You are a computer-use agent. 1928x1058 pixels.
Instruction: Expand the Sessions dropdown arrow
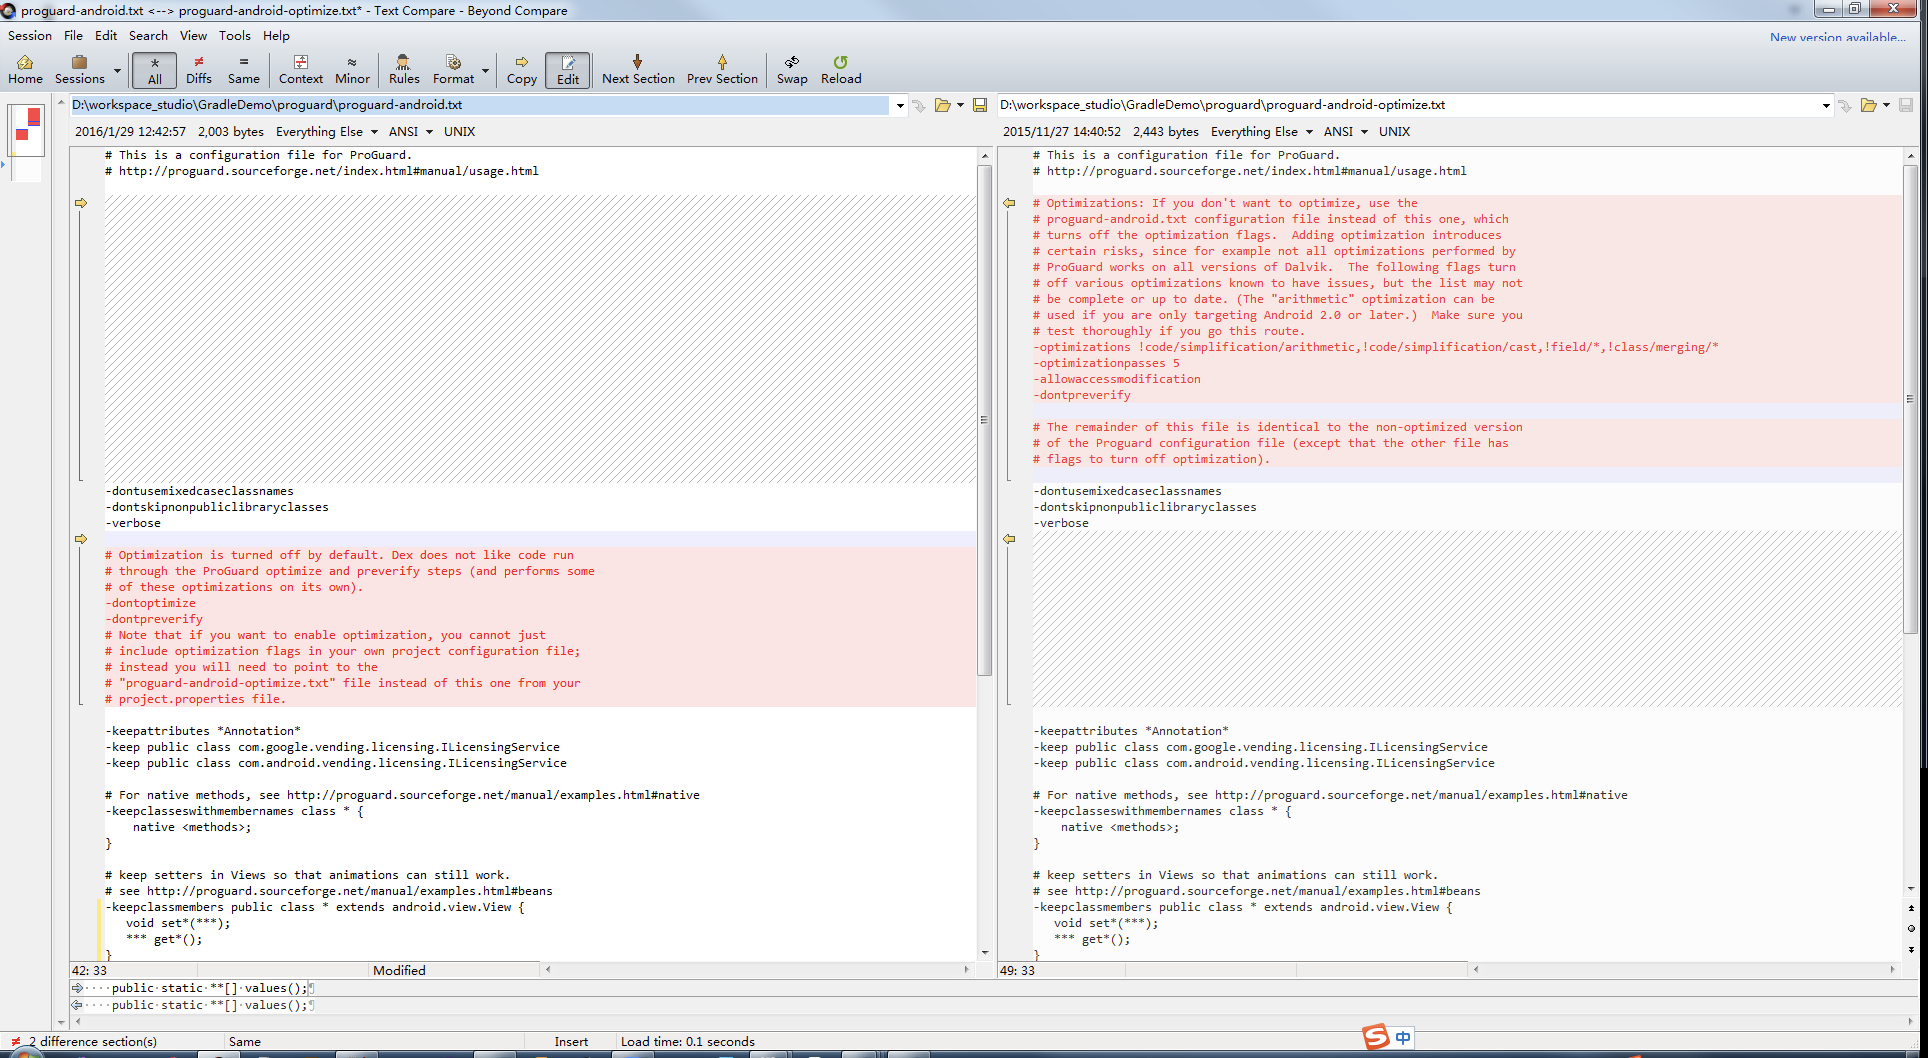click(x=117, y=70)
